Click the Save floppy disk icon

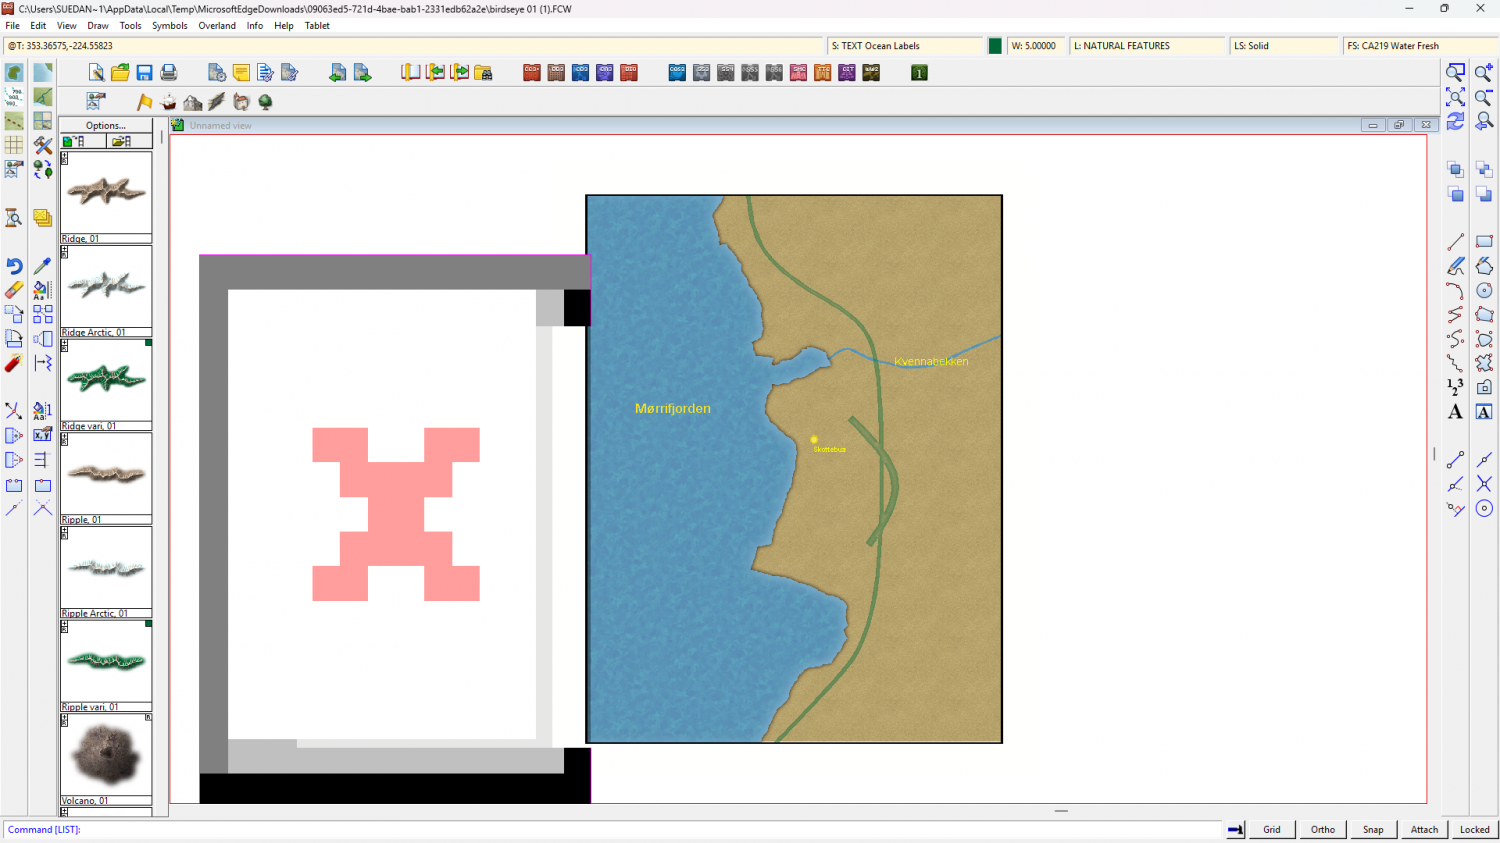pyautogui.click(x=144, y=73)
